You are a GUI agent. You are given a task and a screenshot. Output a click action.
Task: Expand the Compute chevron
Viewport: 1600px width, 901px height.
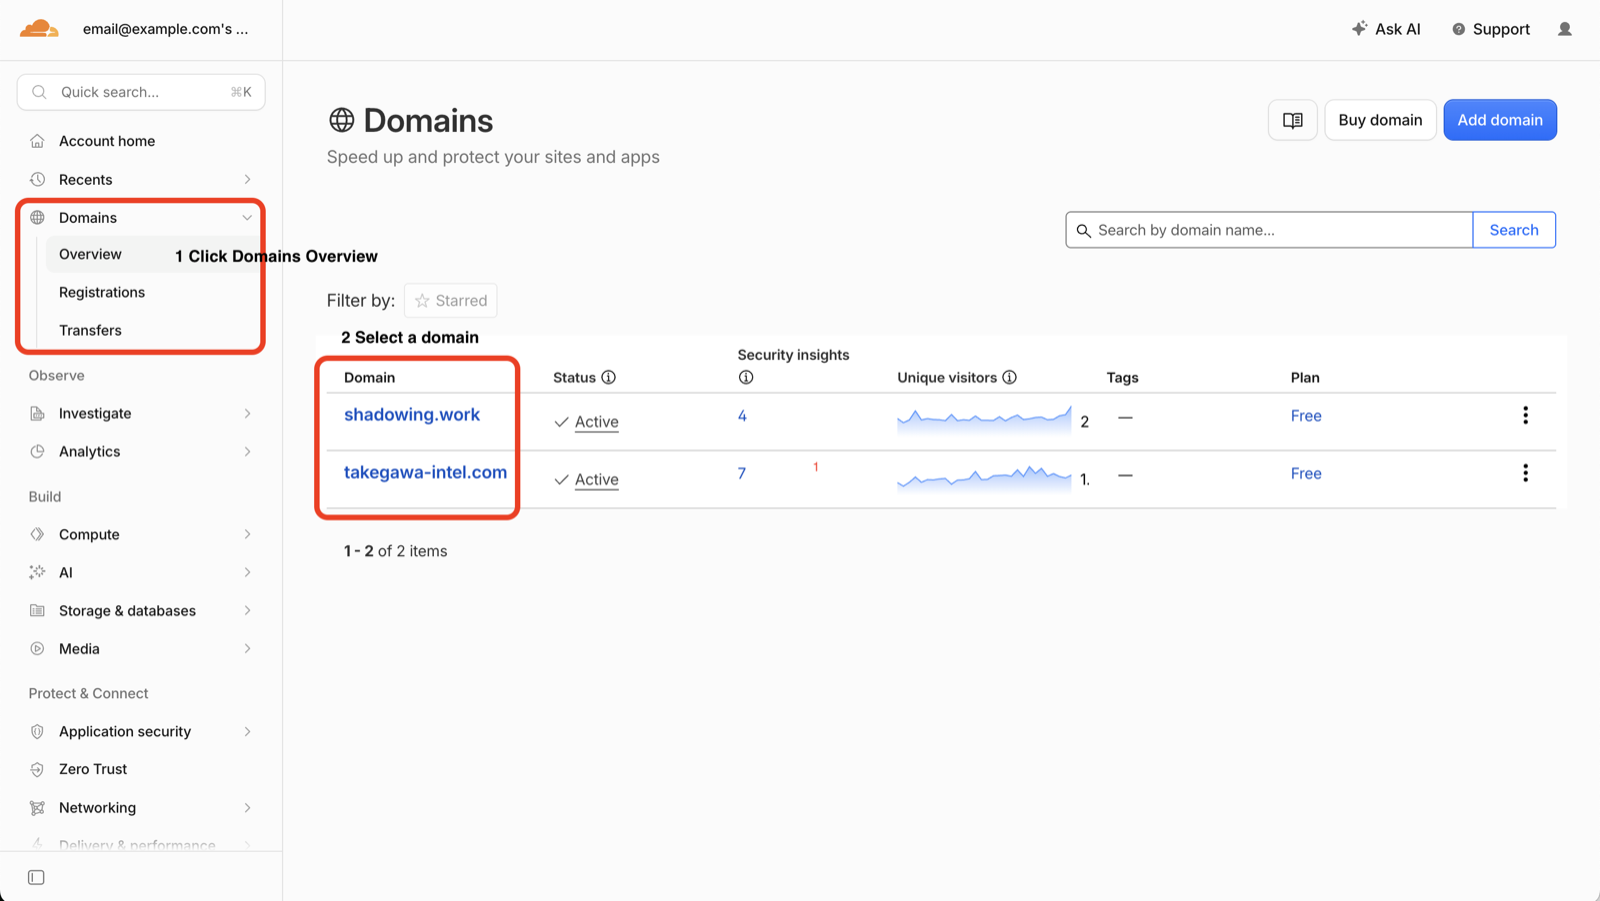pos(247,534)
